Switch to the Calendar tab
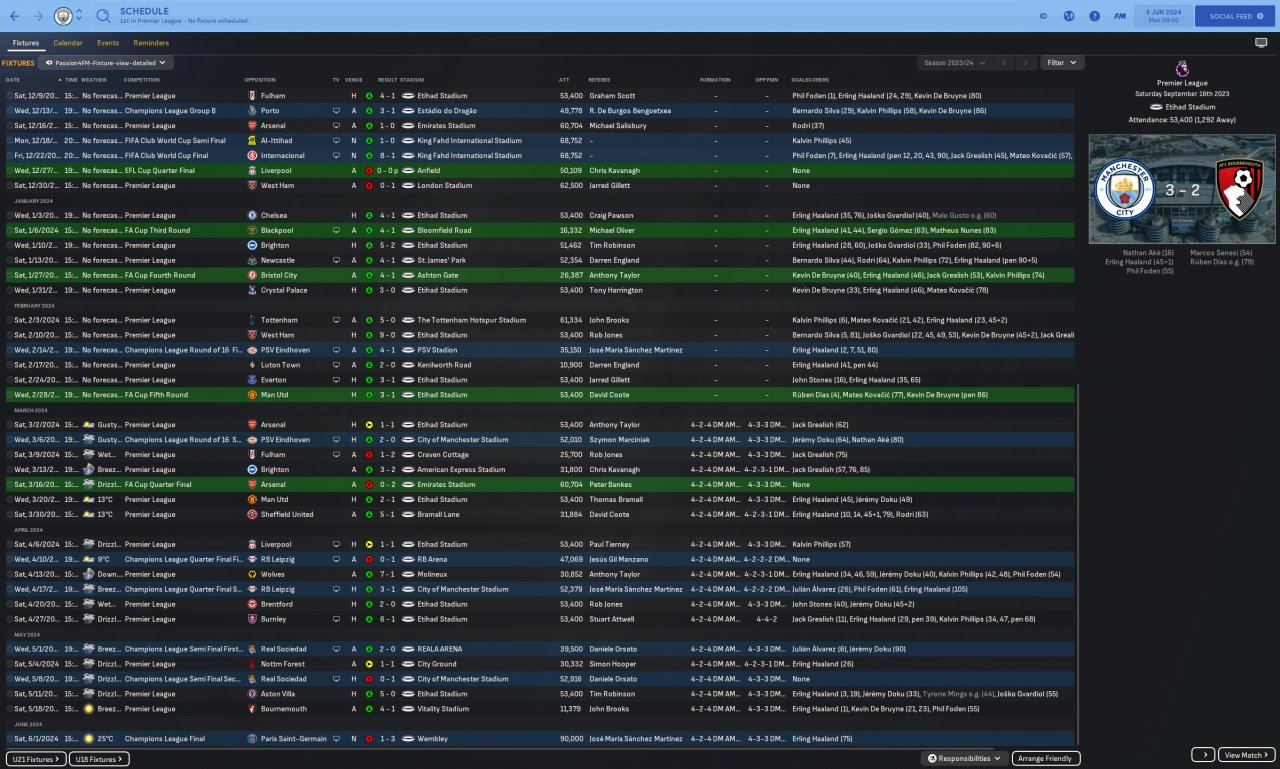Viewport: 1280px width, 769px height. [68, 43]
